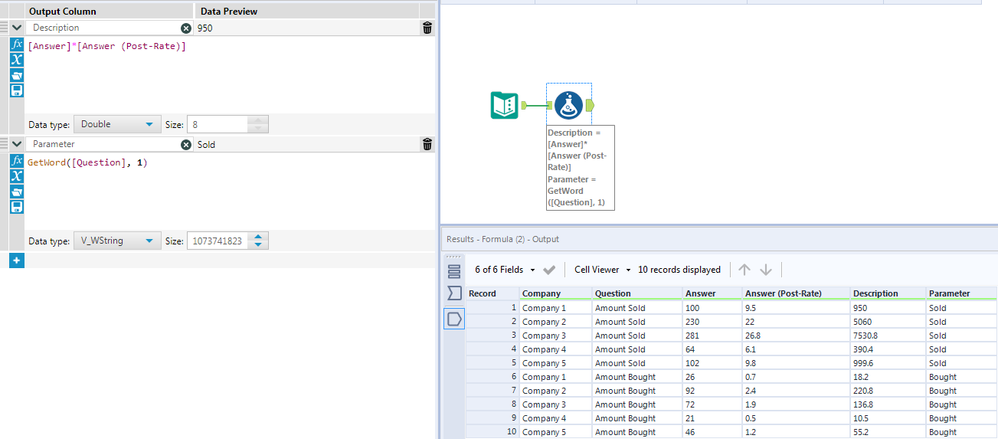Go to next record with down arrow
The height and width of the screenshot is (439, 998).
pyautogui.click(x=766, y=270)
